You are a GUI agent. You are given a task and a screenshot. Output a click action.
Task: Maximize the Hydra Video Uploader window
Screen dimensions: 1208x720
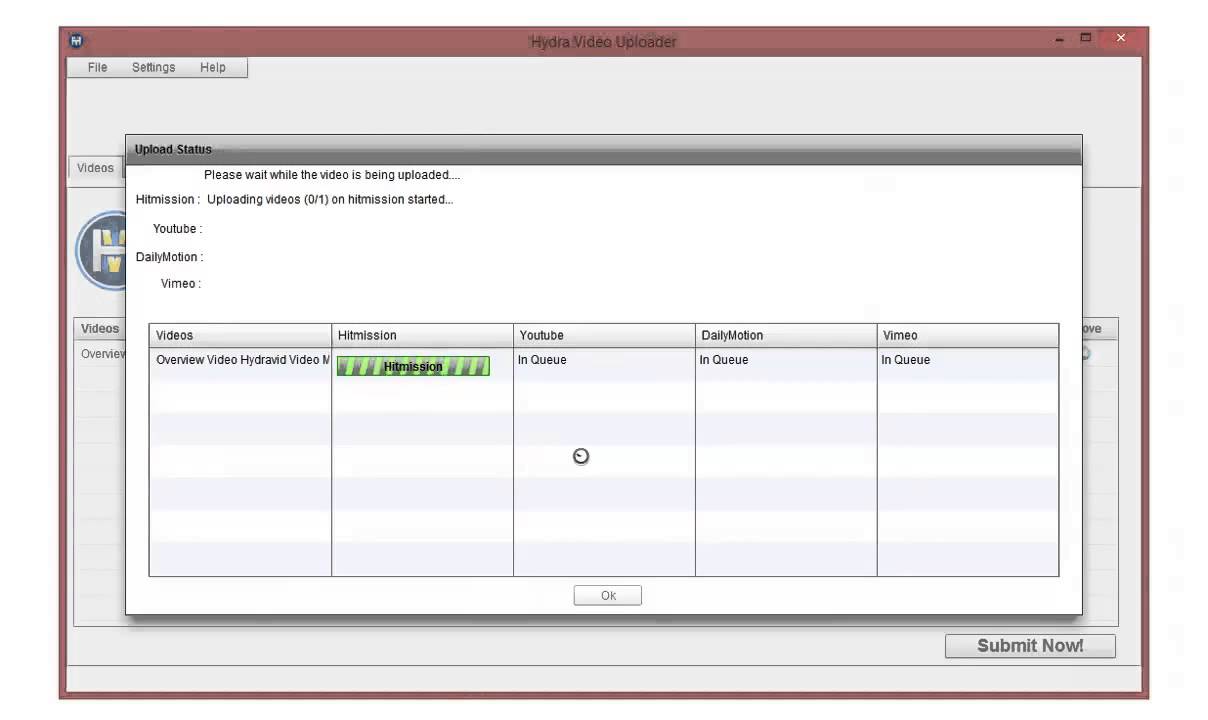tap(1086, 39)
